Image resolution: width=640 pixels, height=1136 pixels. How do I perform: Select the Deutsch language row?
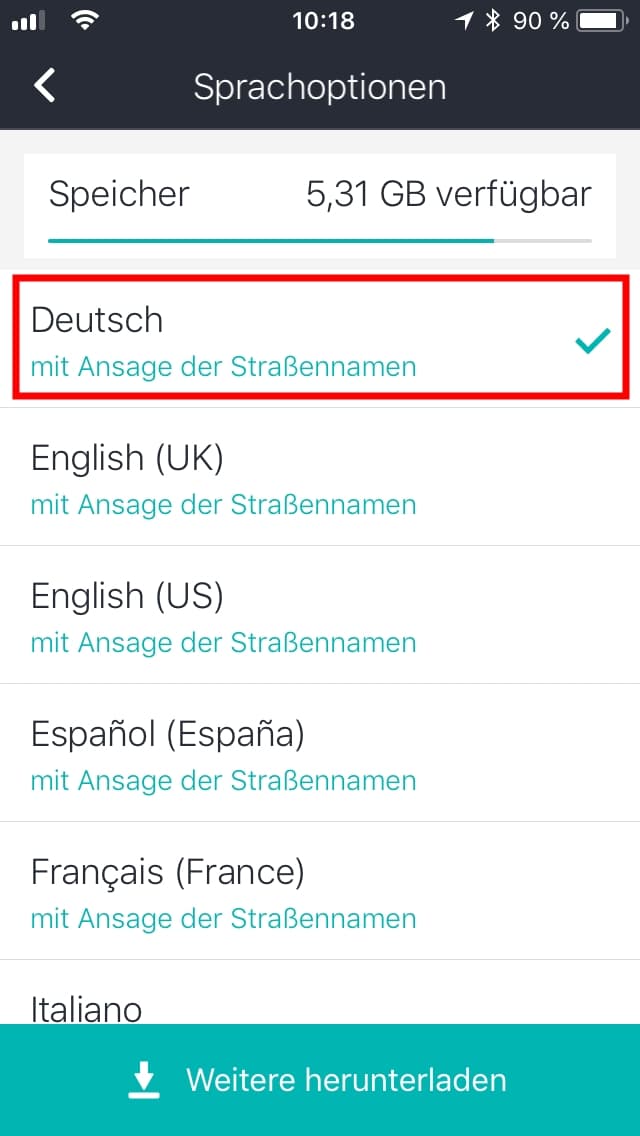click(x=320, y=338)
